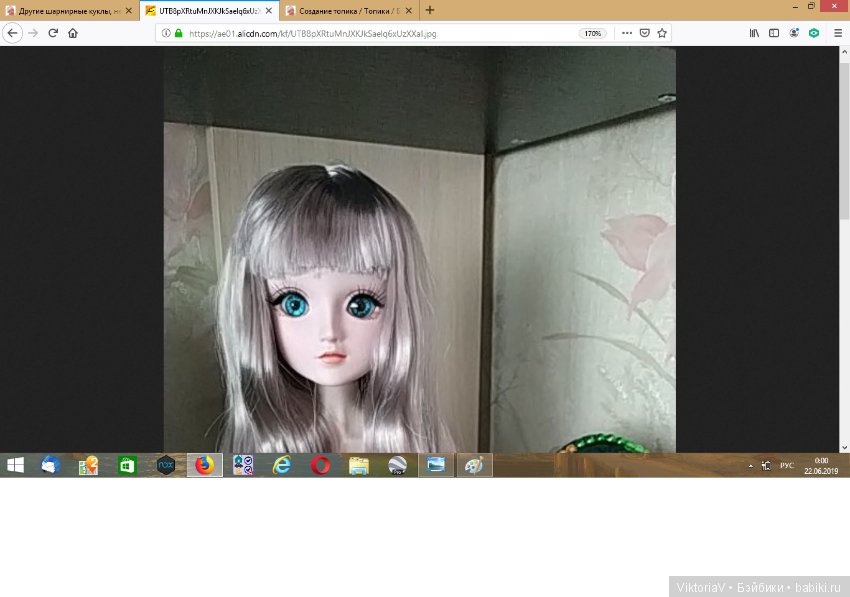Image resolution: width=850 pixels, height=597 pixels.
Task: Switch to the 'Другие шарнирные куклы' tab
Action: pos(68,10)
